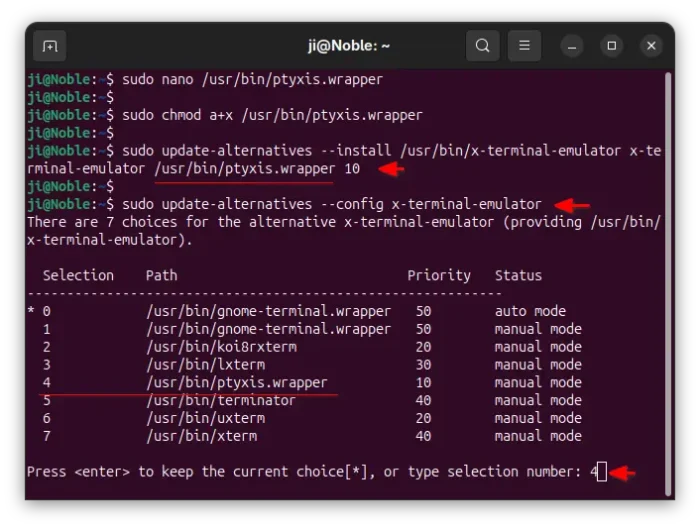Click the red arrow beside selection number 4

(x=622, y=472)
